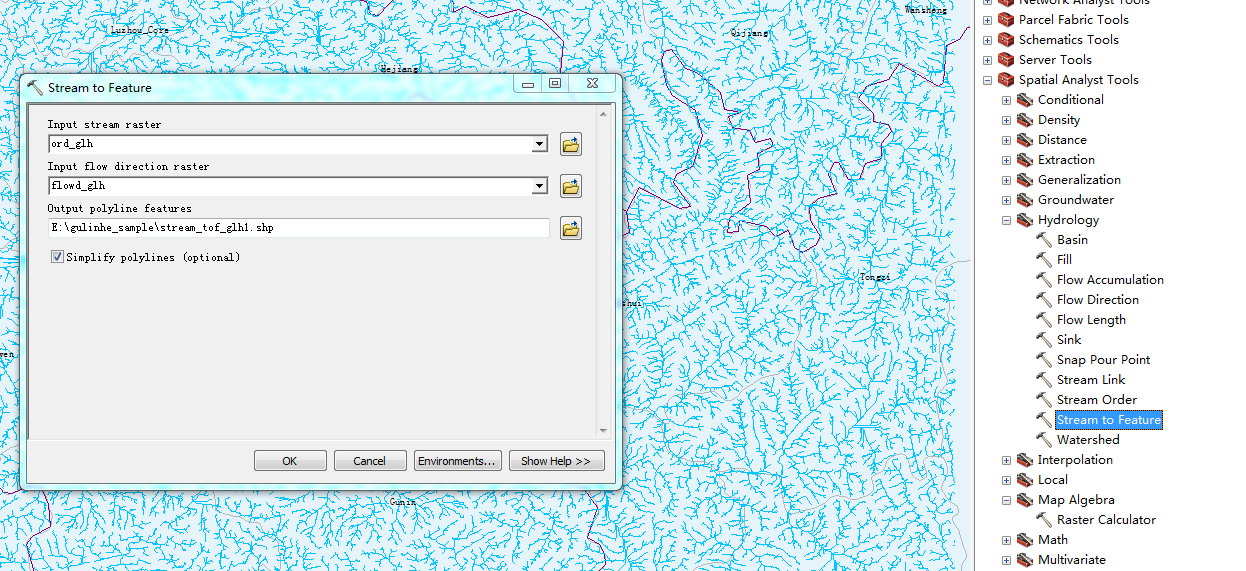
Task: Open the Fill hydrology tool
Action: (1064, 260)
